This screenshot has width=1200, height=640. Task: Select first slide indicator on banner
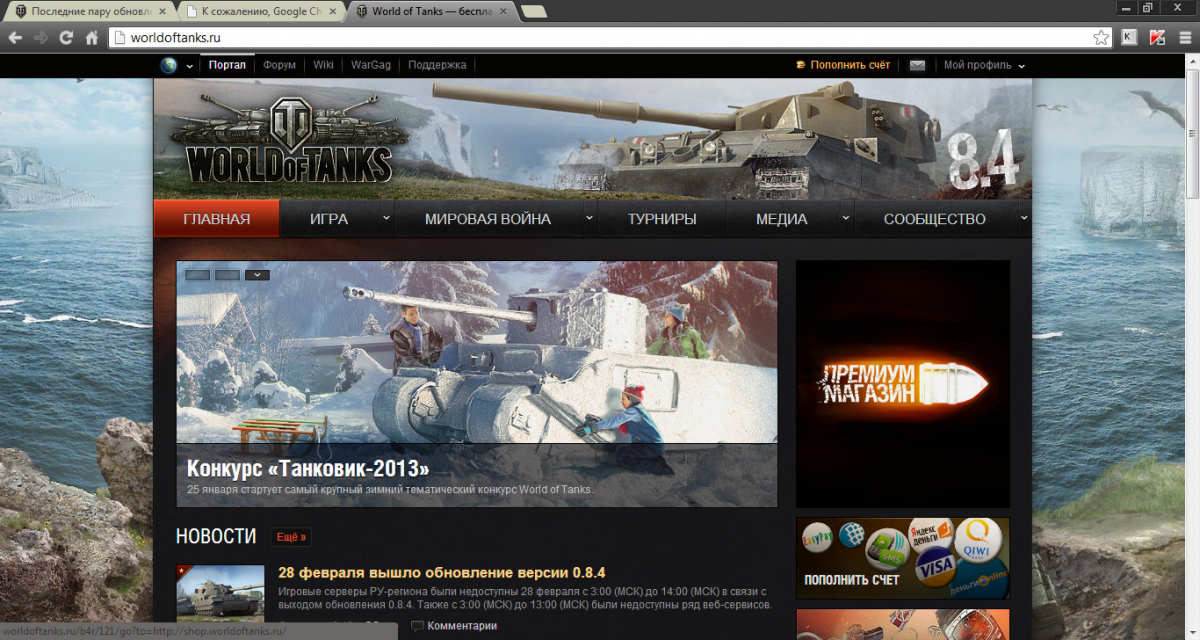click(x=197, y=274)
